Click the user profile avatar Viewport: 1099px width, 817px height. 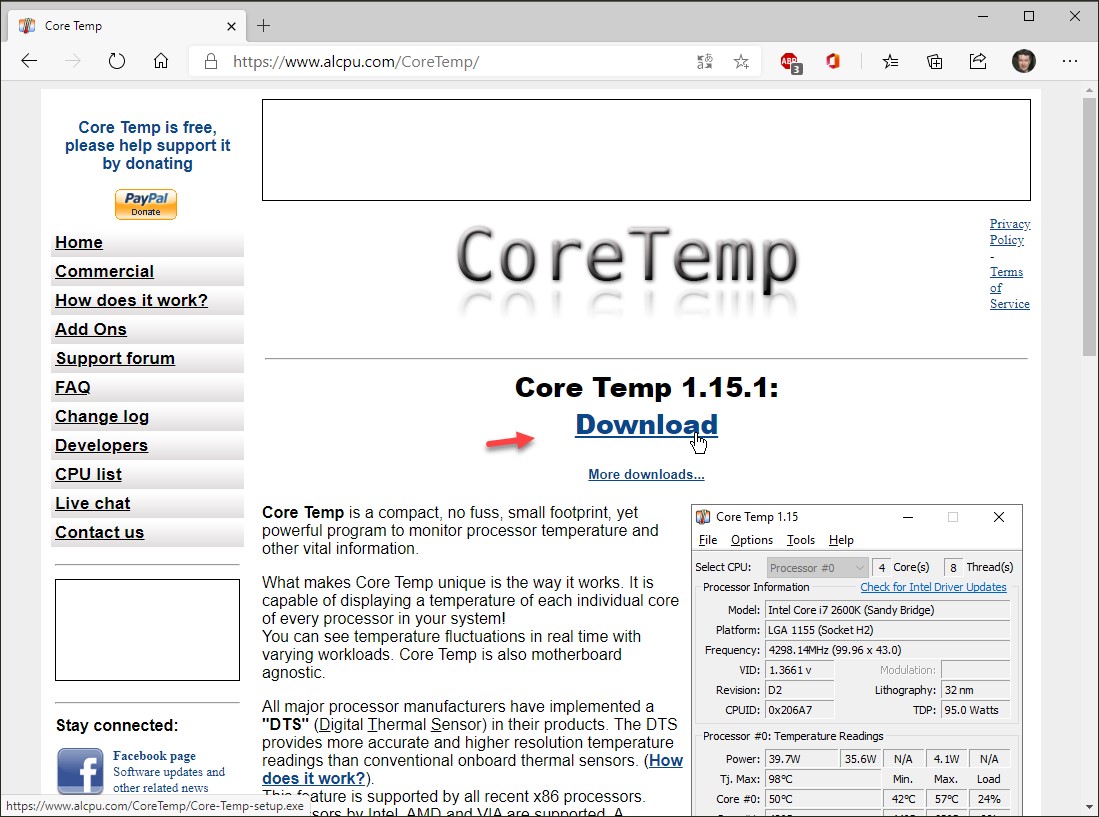click(1023, 61)
